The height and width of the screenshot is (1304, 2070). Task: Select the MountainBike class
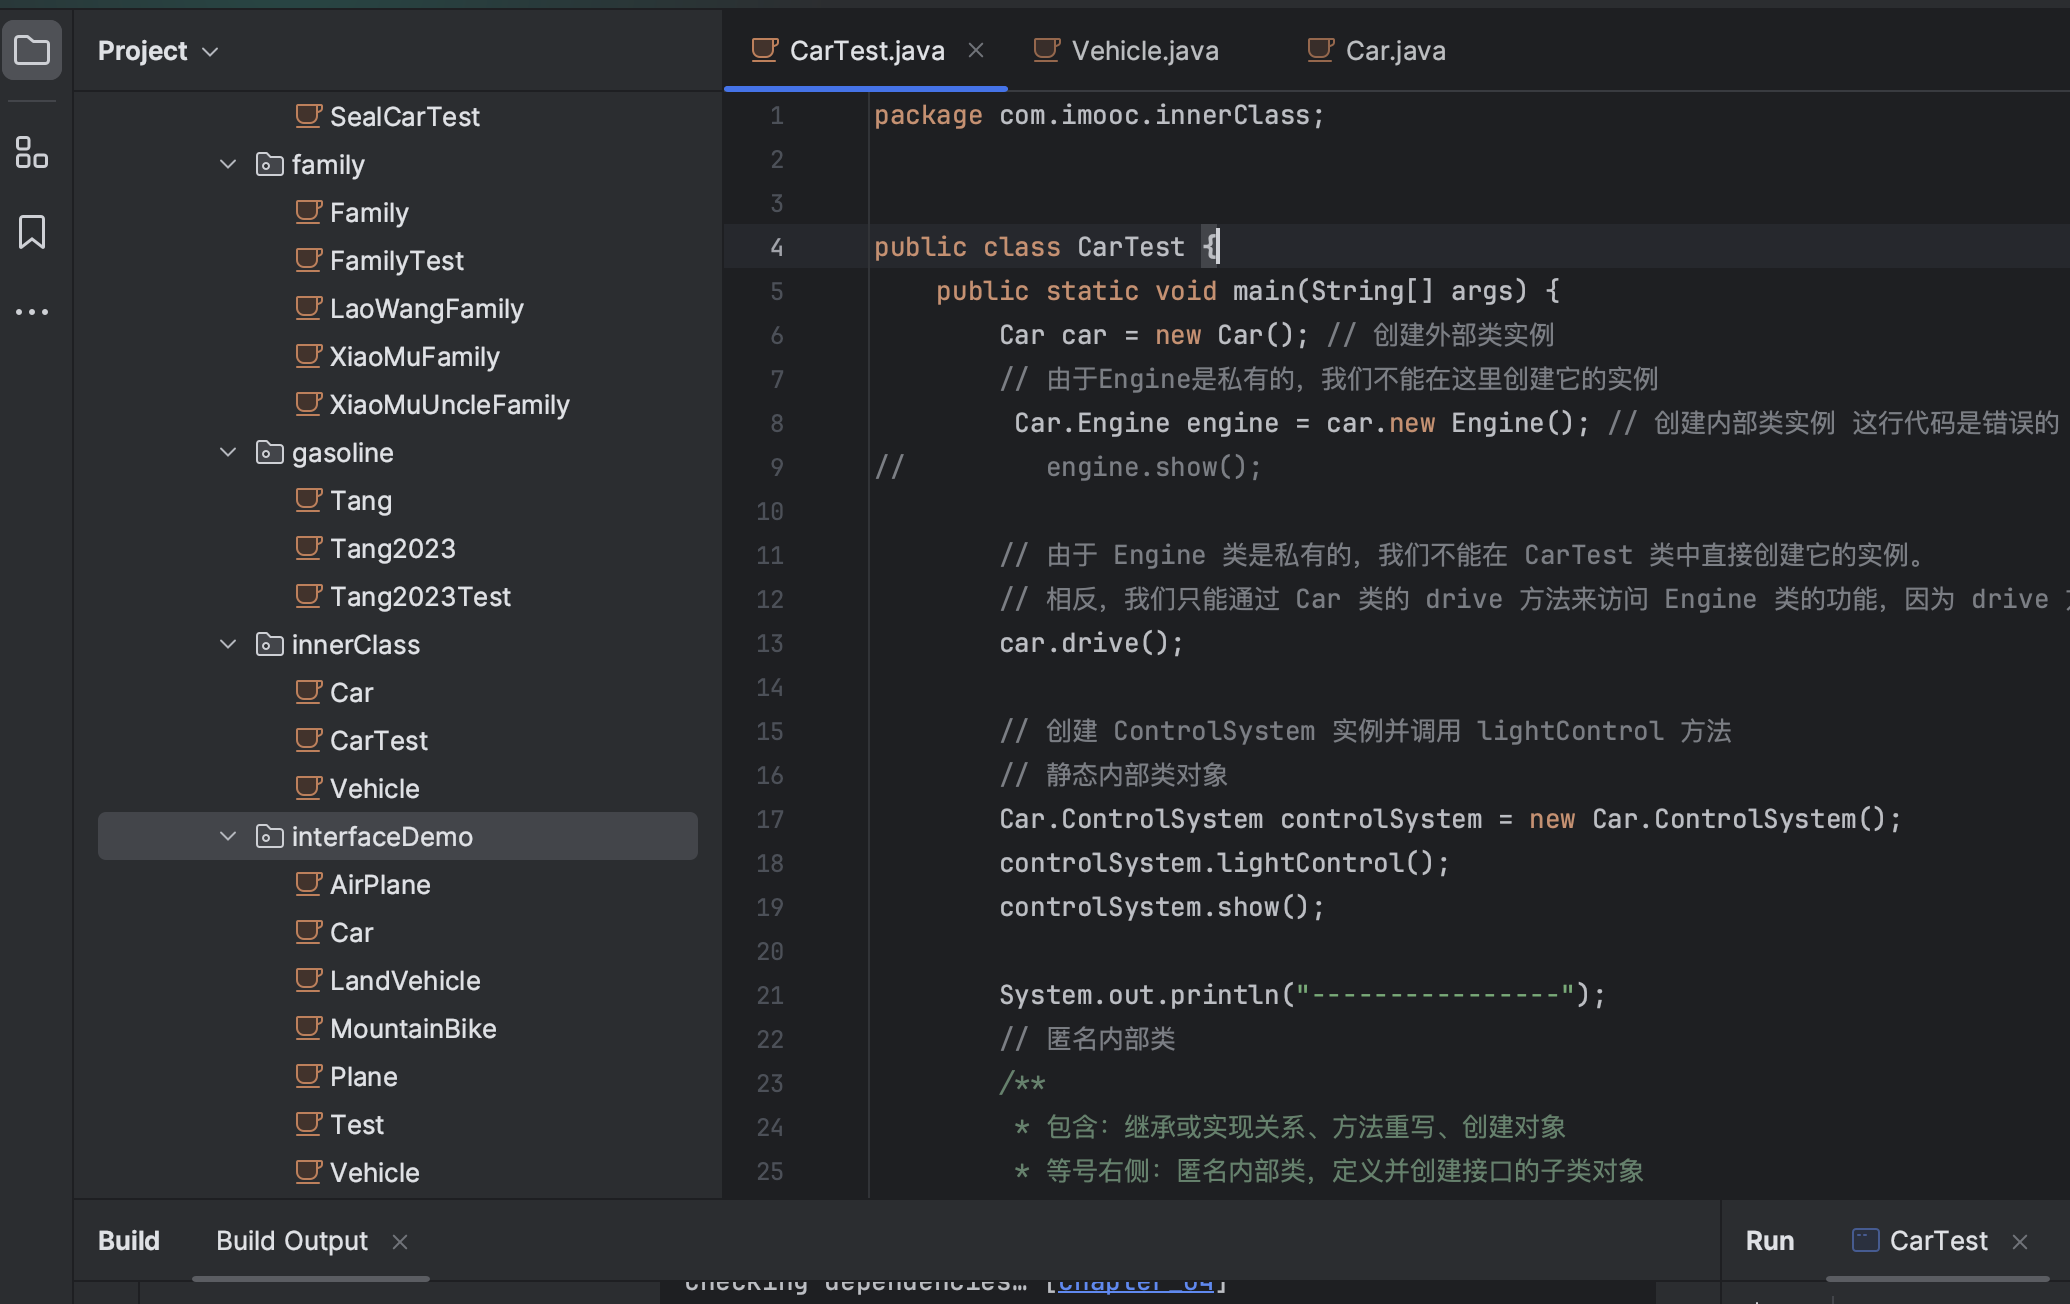[413, 1028]
